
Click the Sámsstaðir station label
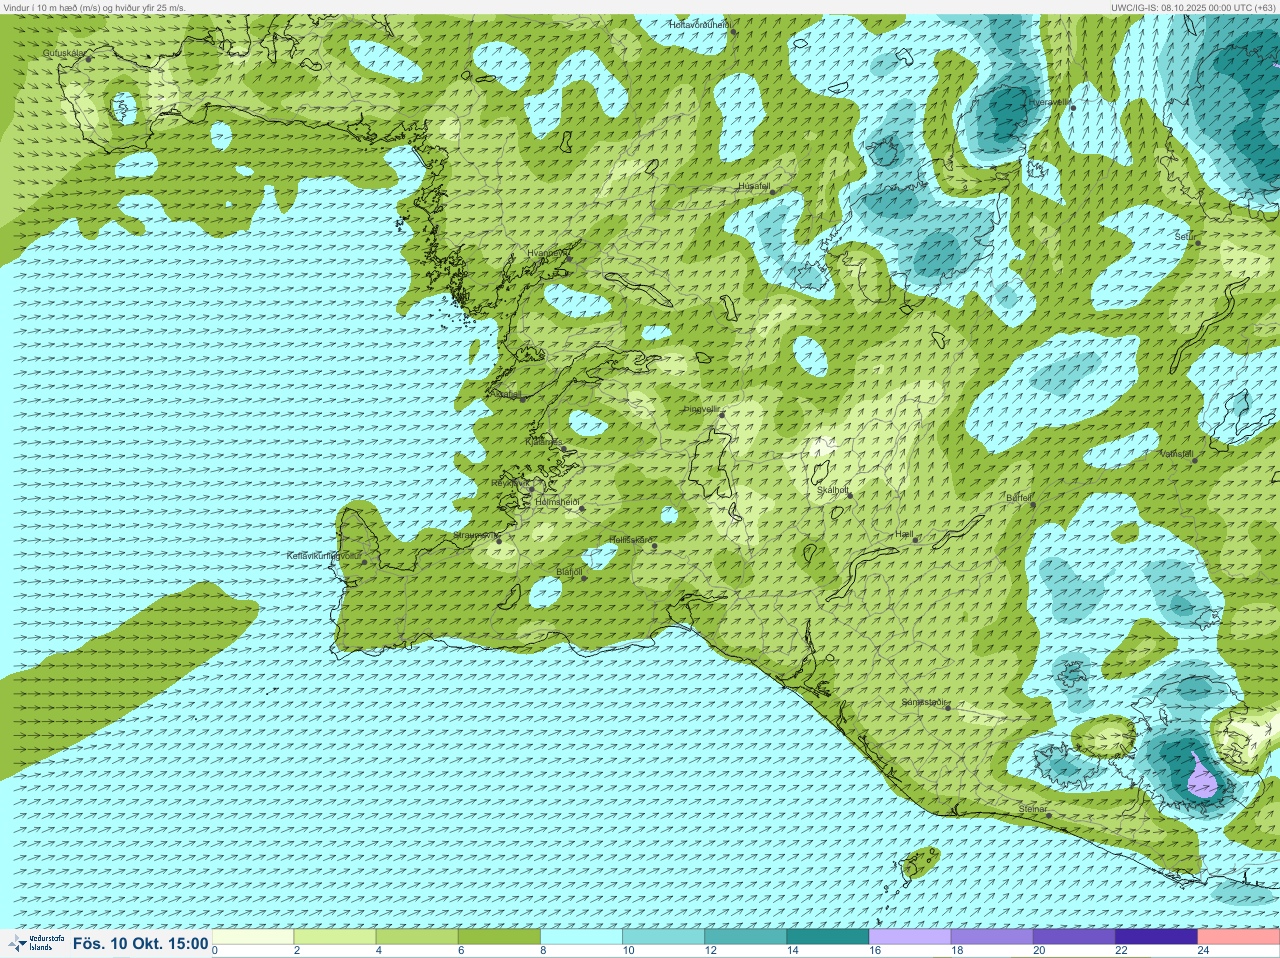pos(924,702)
